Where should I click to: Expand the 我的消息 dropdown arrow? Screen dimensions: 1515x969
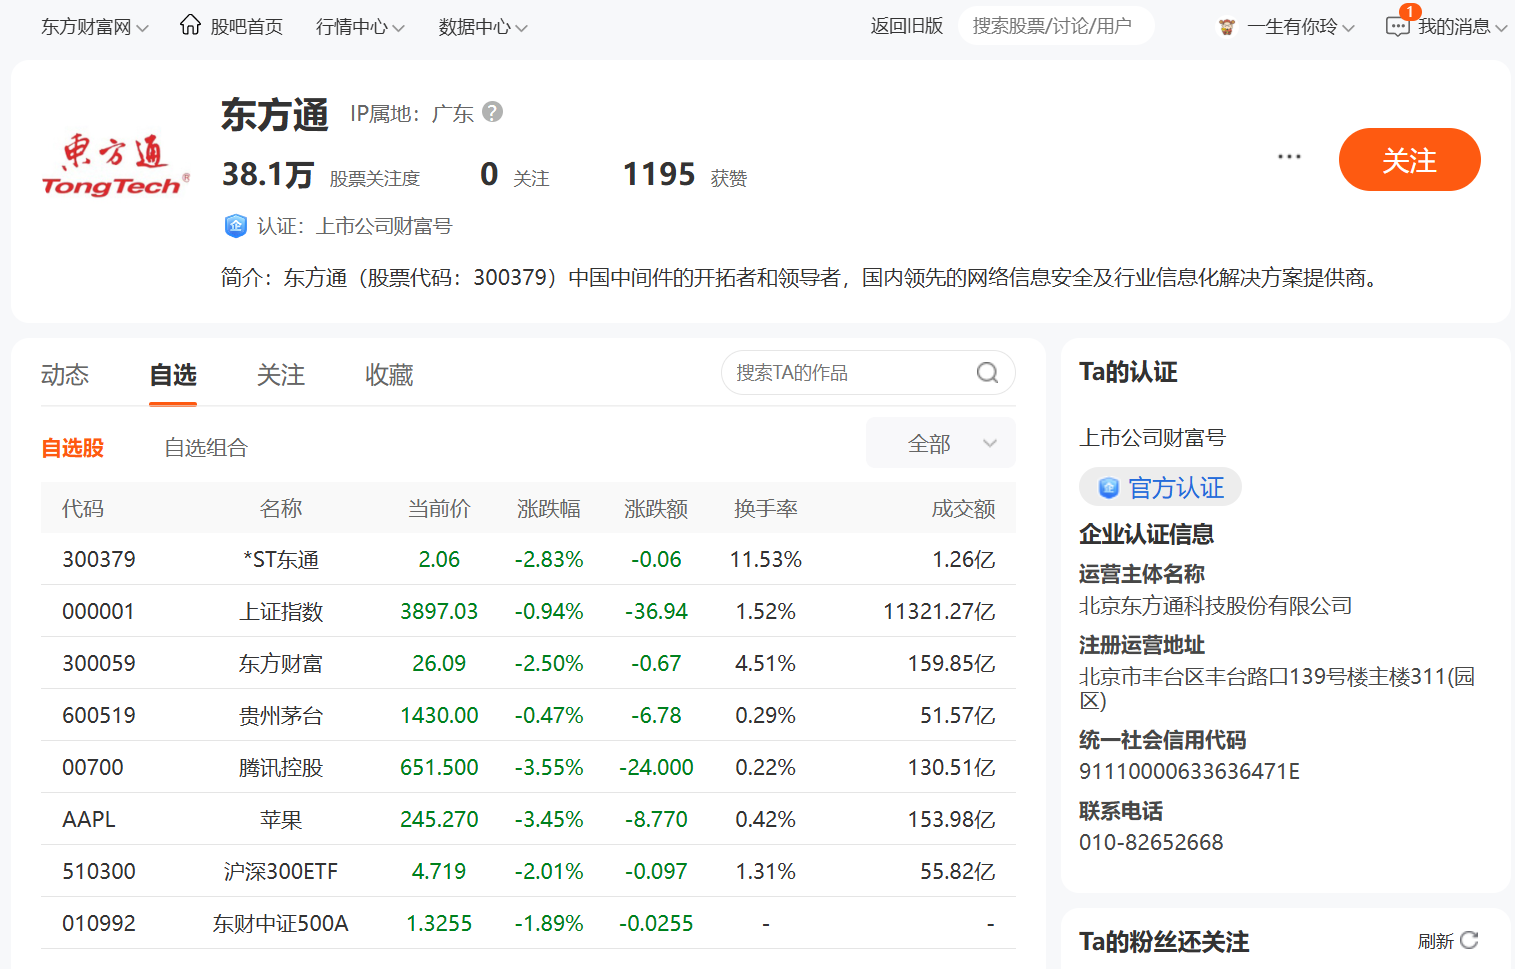point(1501,28)
